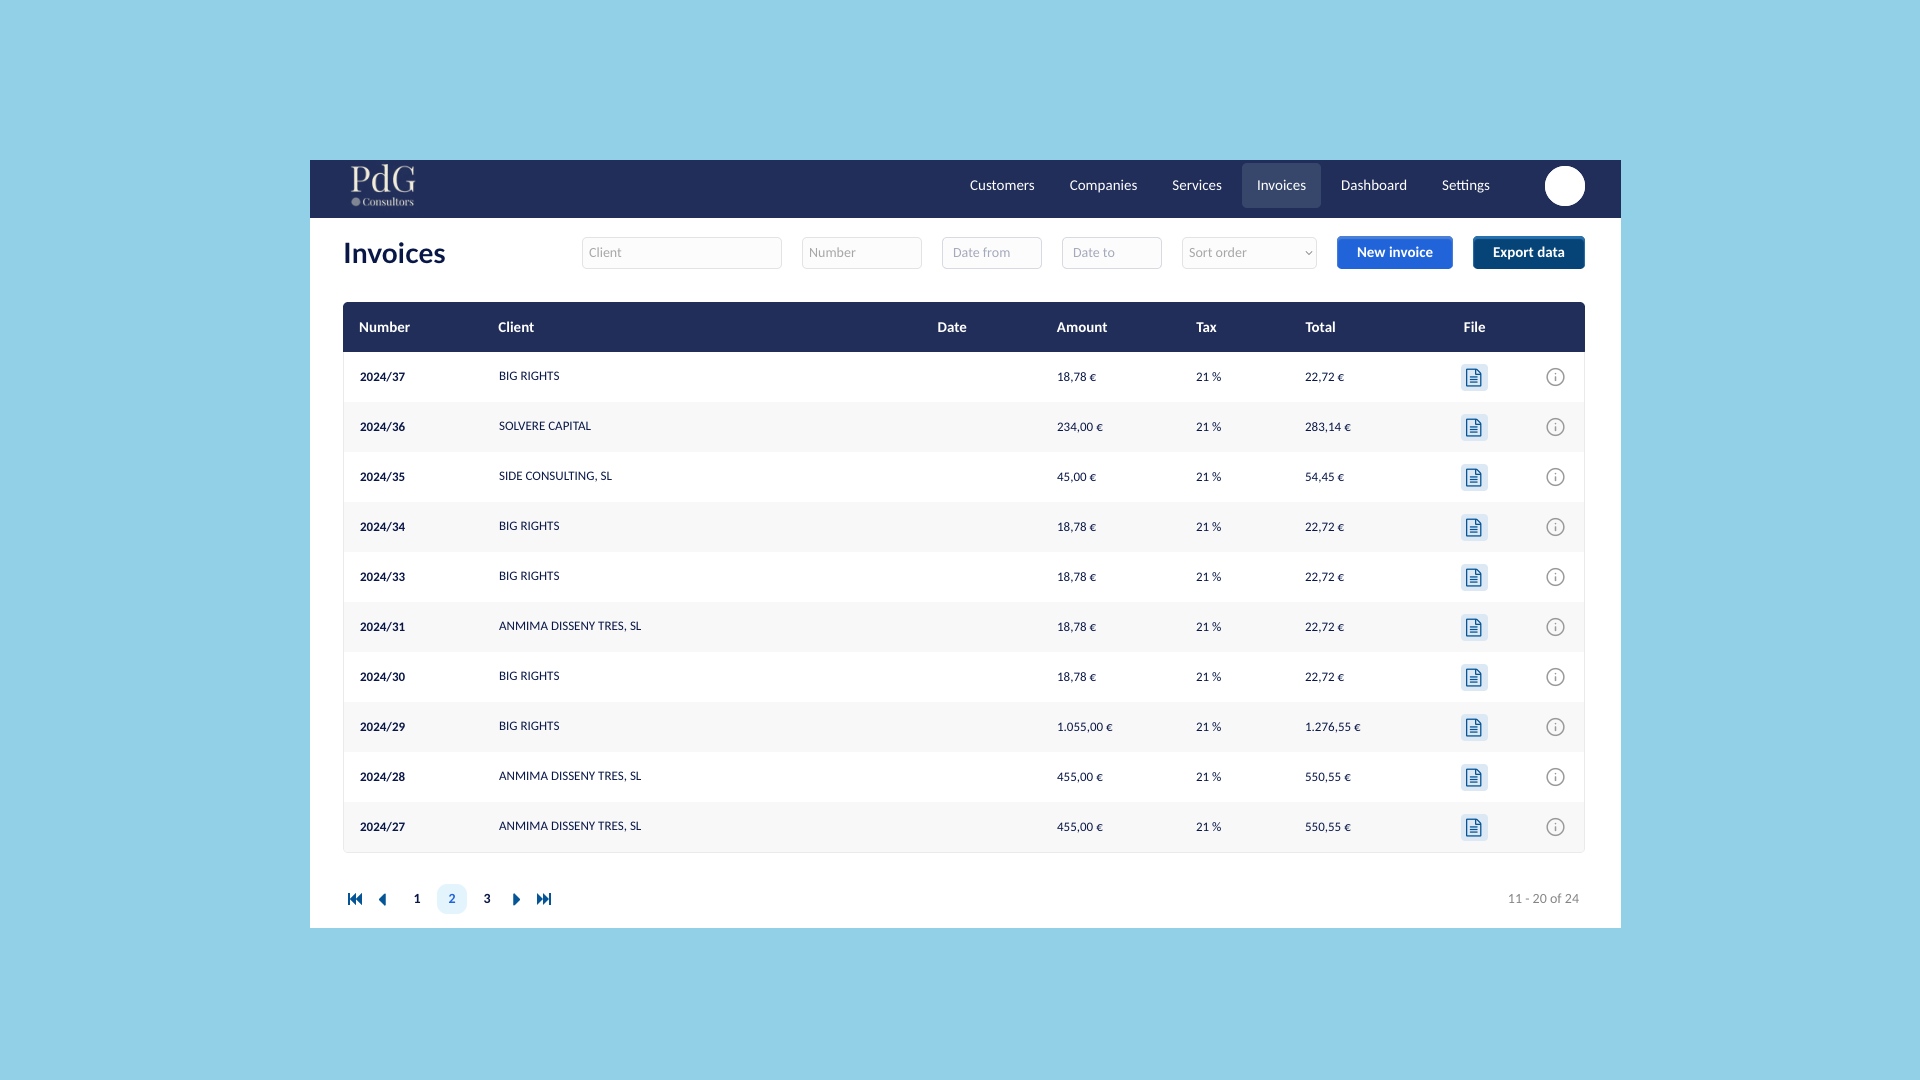Viewport: 1920px width, 1080px height.
Task: Jump to the last page arrow
Action: (x=544, y=899)
